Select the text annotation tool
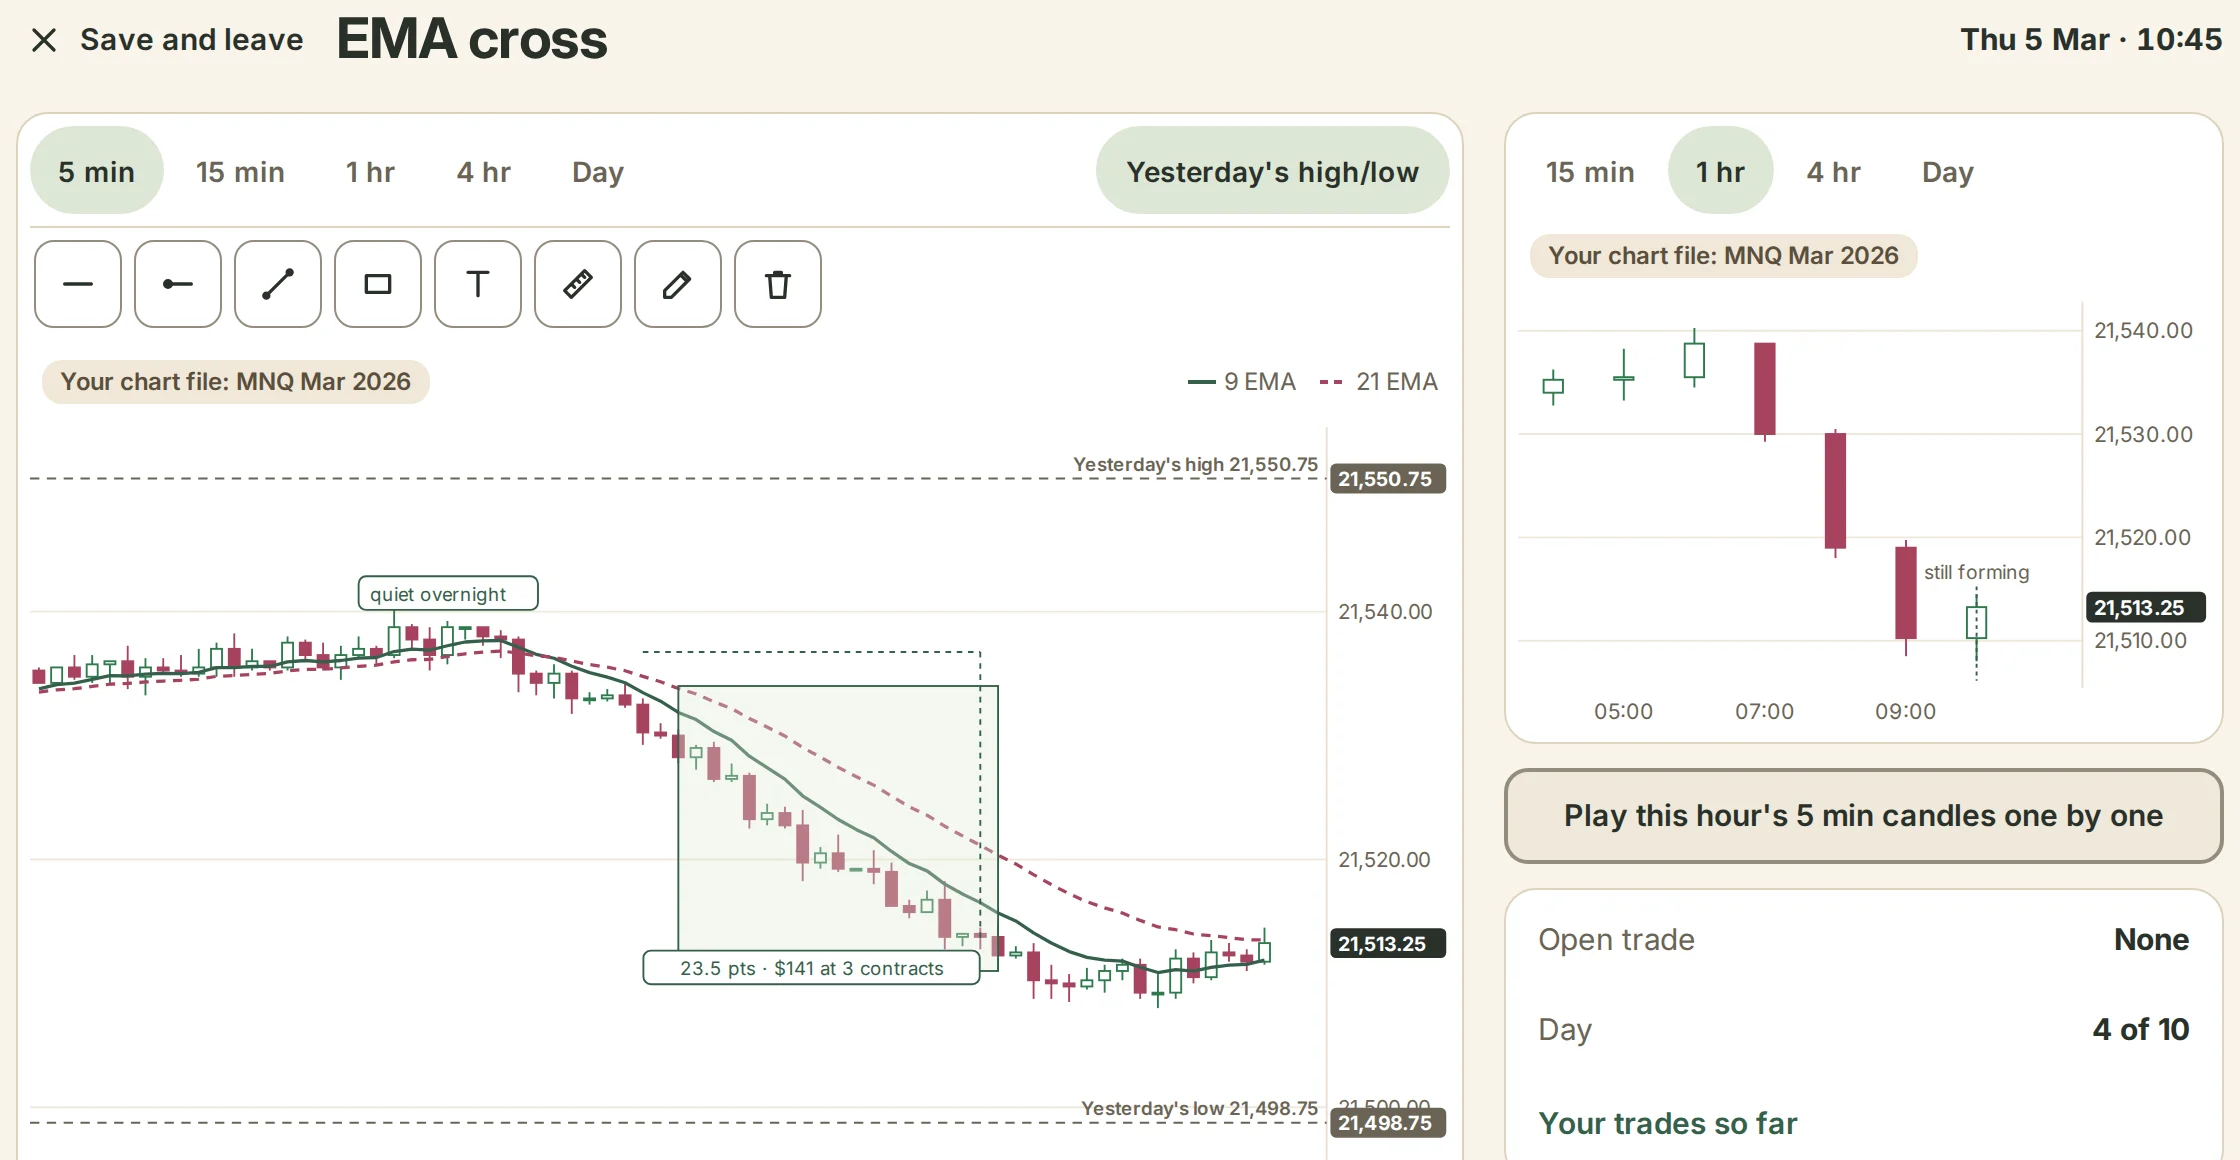Screen dimensions: 2240x1160 point(478,284)
